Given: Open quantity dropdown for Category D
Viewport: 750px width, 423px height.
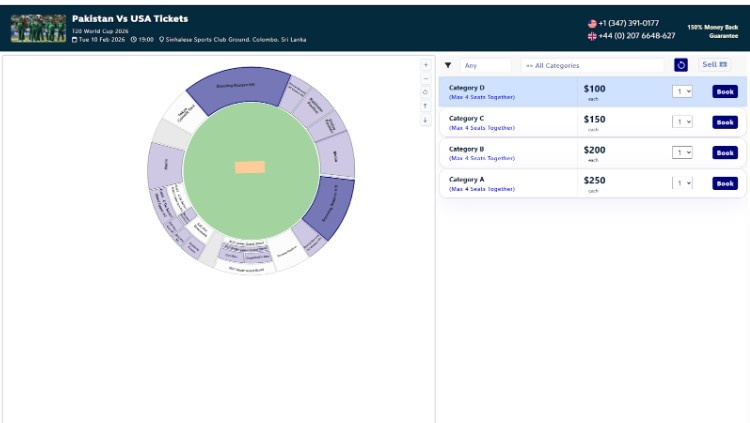Looking at the screenshot, I should [x=682, y=91].
